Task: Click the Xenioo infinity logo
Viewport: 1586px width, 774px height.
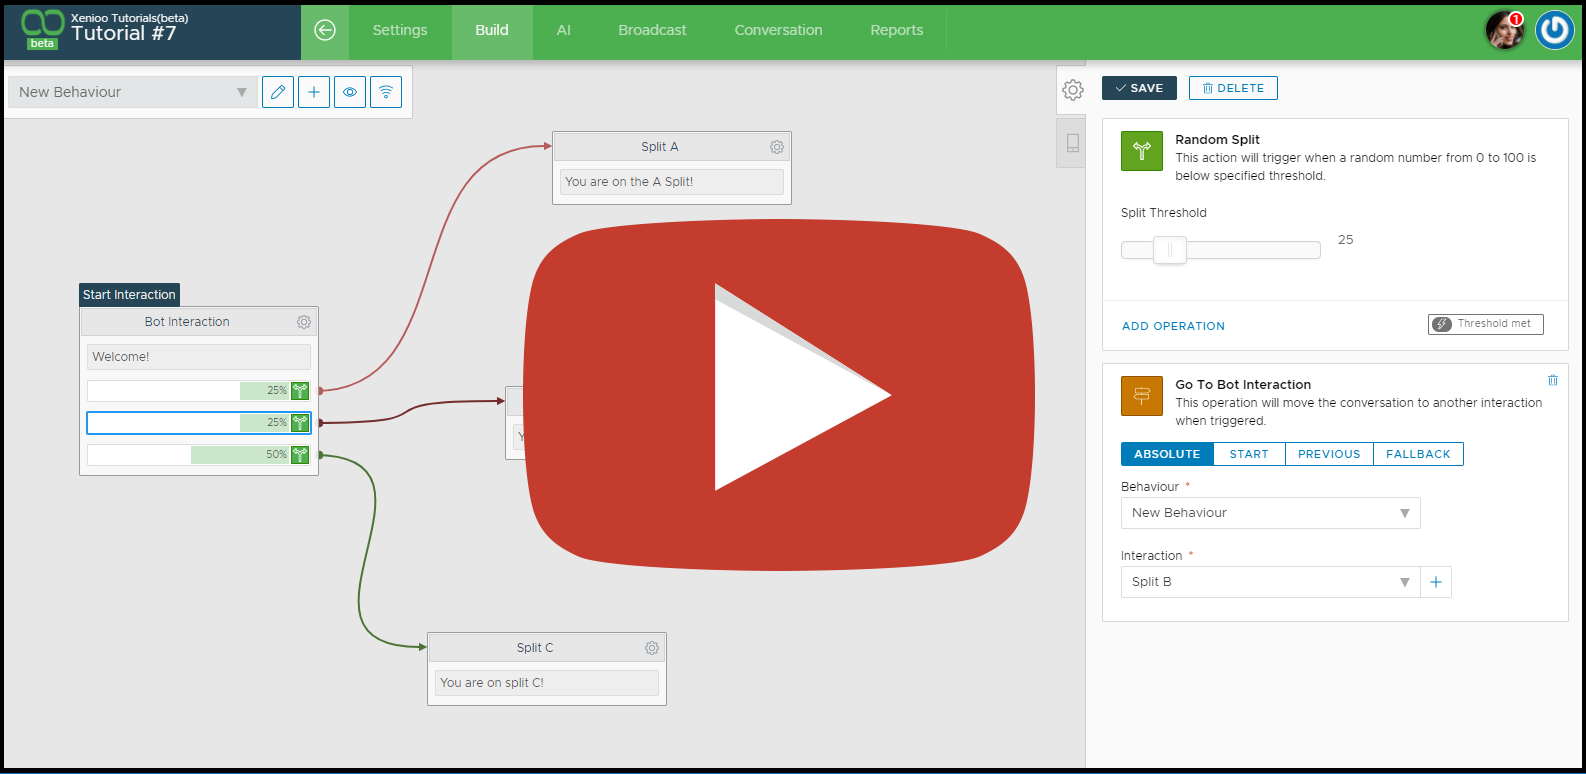Action: click(x=42, y=24)
